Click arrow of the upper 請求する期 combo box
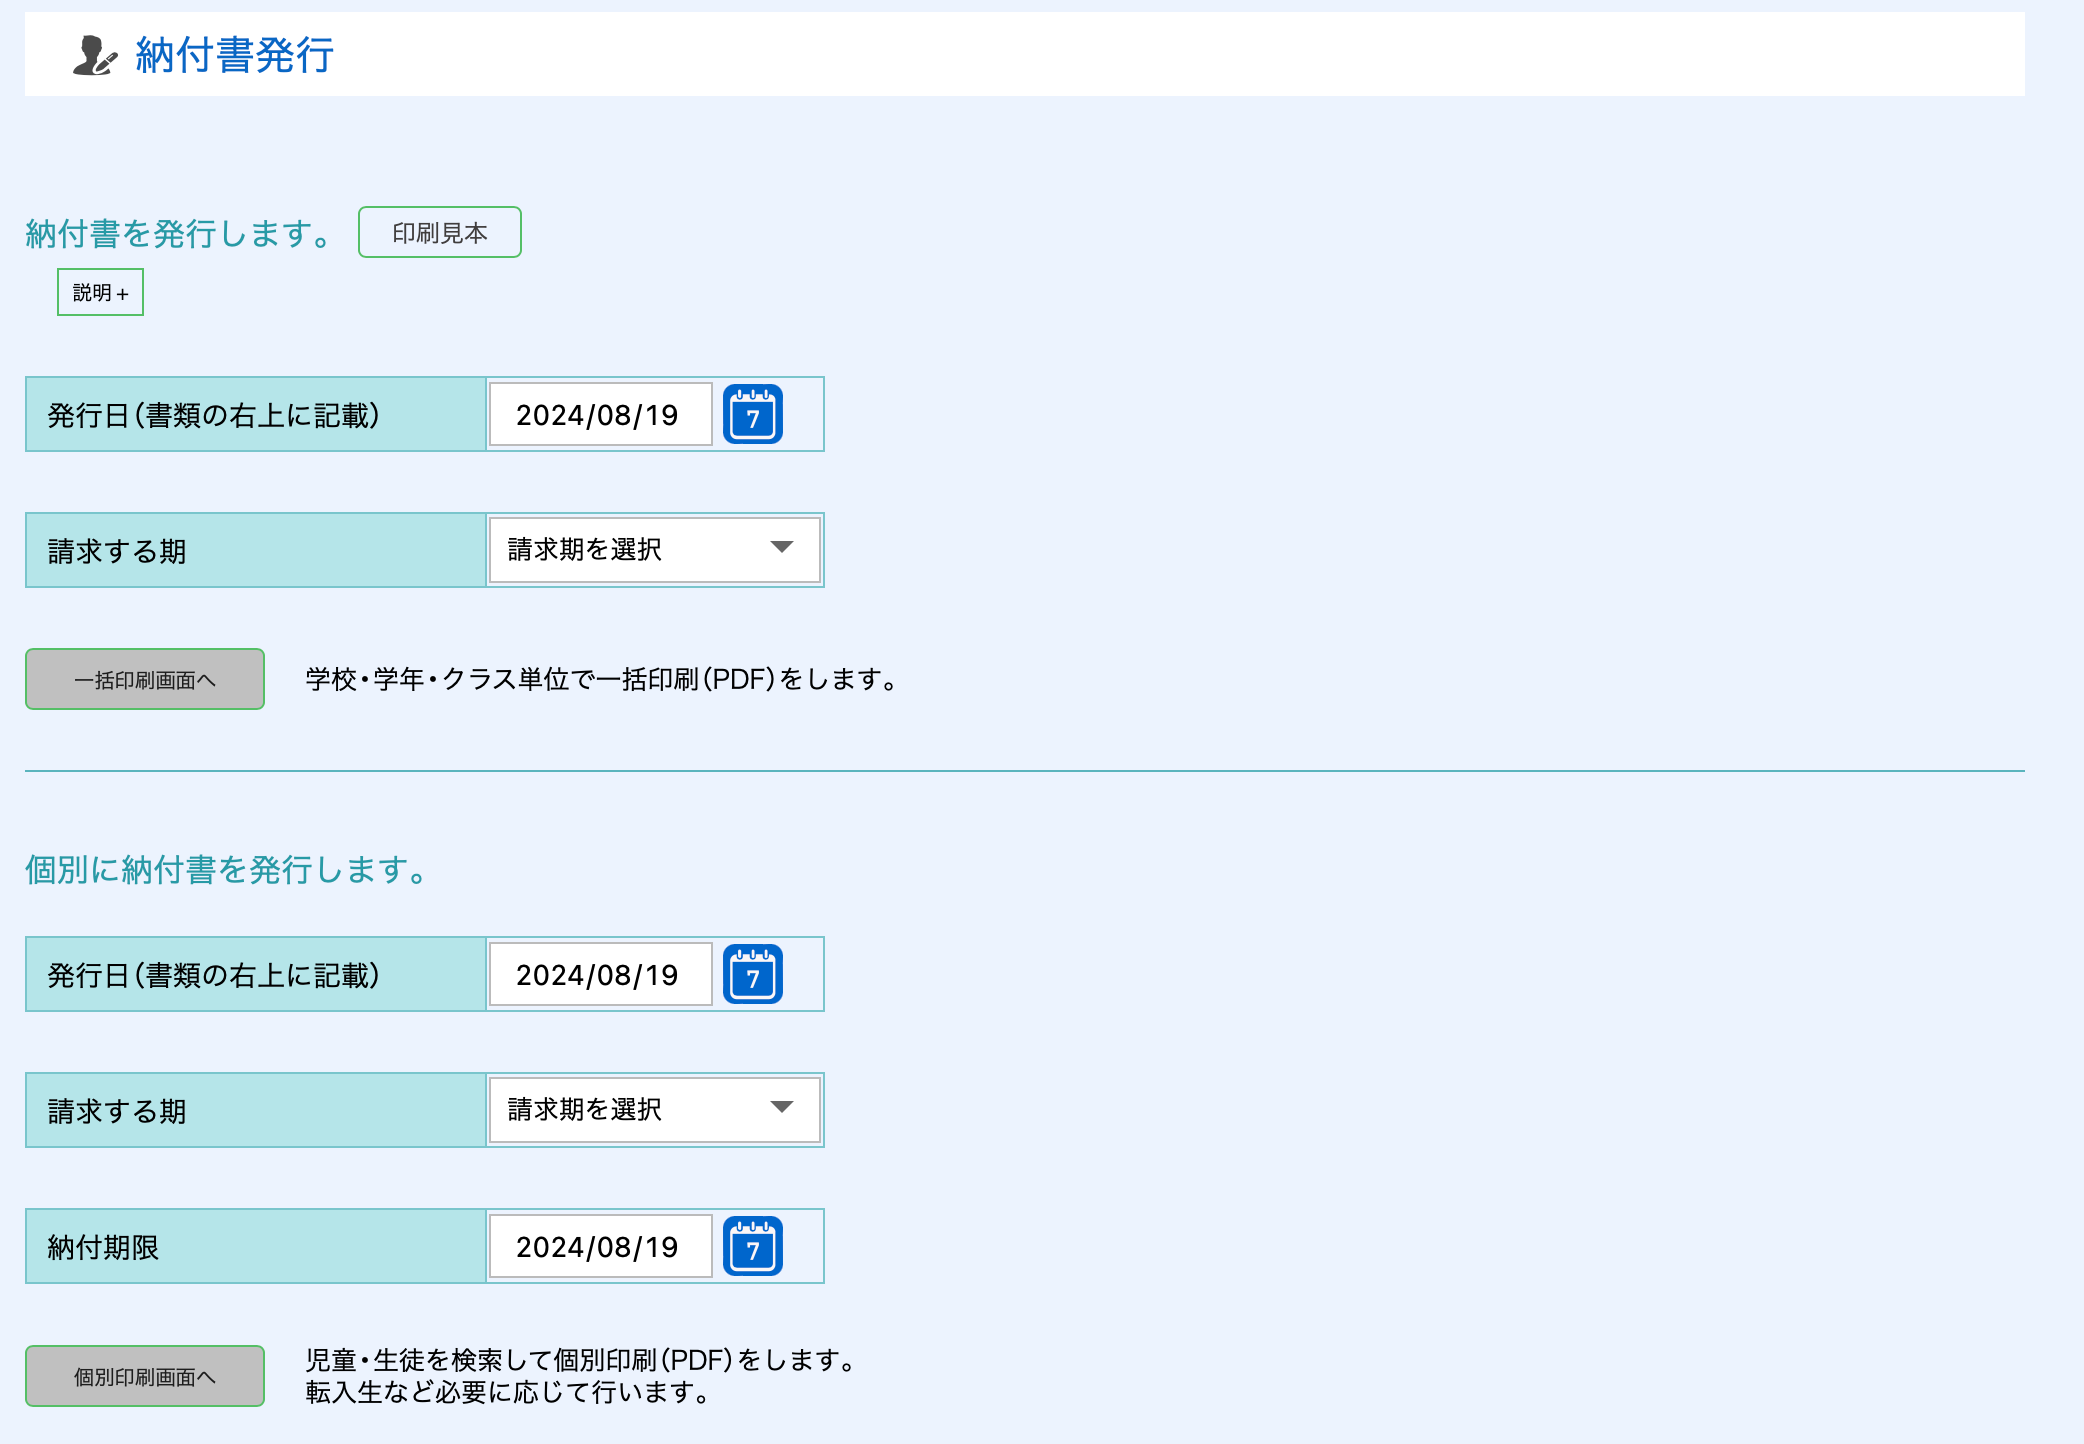Viewport: 2084px width, 1444px height. pyautogui.click(x=782, y=547)
